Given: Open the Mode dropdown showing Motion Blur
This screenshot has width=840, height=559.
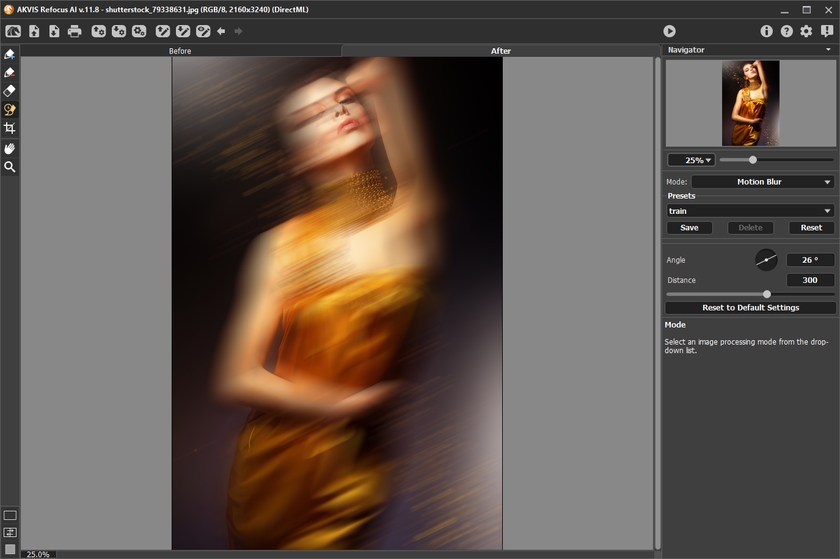Looking at the screenshot, I should pyautogui.click(x=762, y=182).
